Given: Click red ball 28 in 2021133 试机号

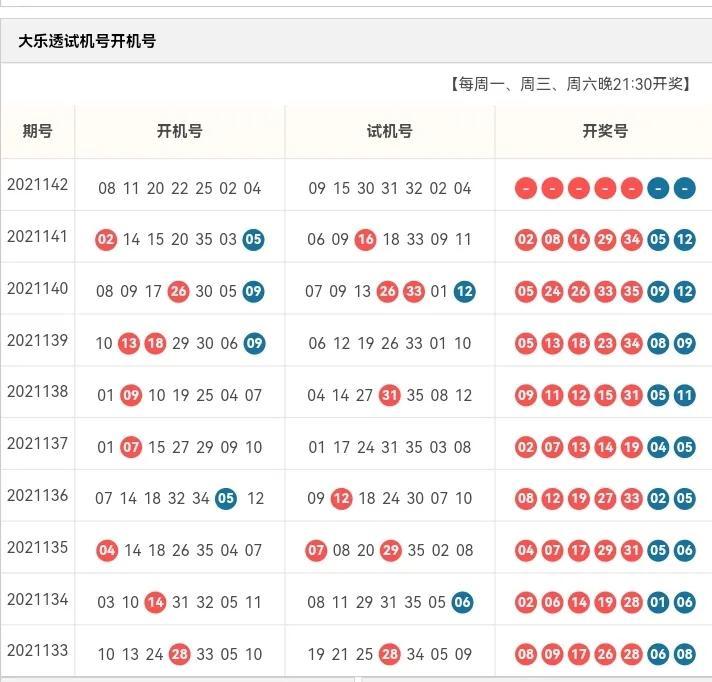Looking at the screenshot, I should pyautogui.click(x=390, y=654).
